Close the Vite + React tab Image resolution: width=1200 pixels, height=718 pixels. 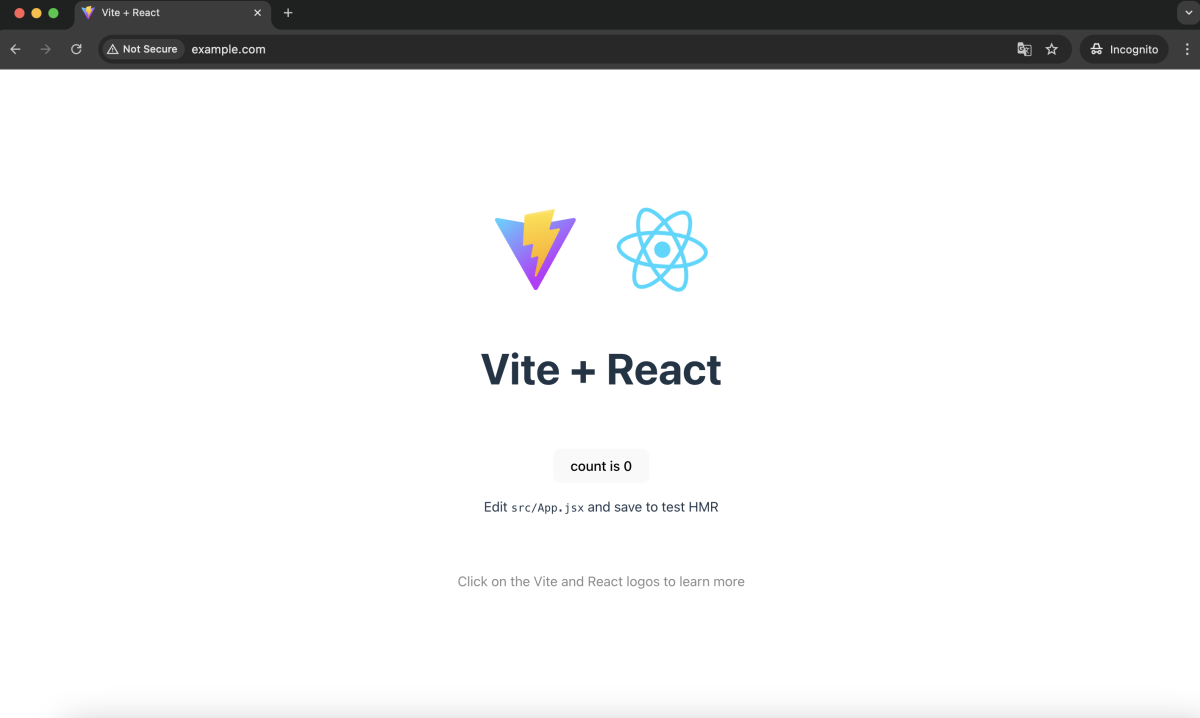[257, 13]
